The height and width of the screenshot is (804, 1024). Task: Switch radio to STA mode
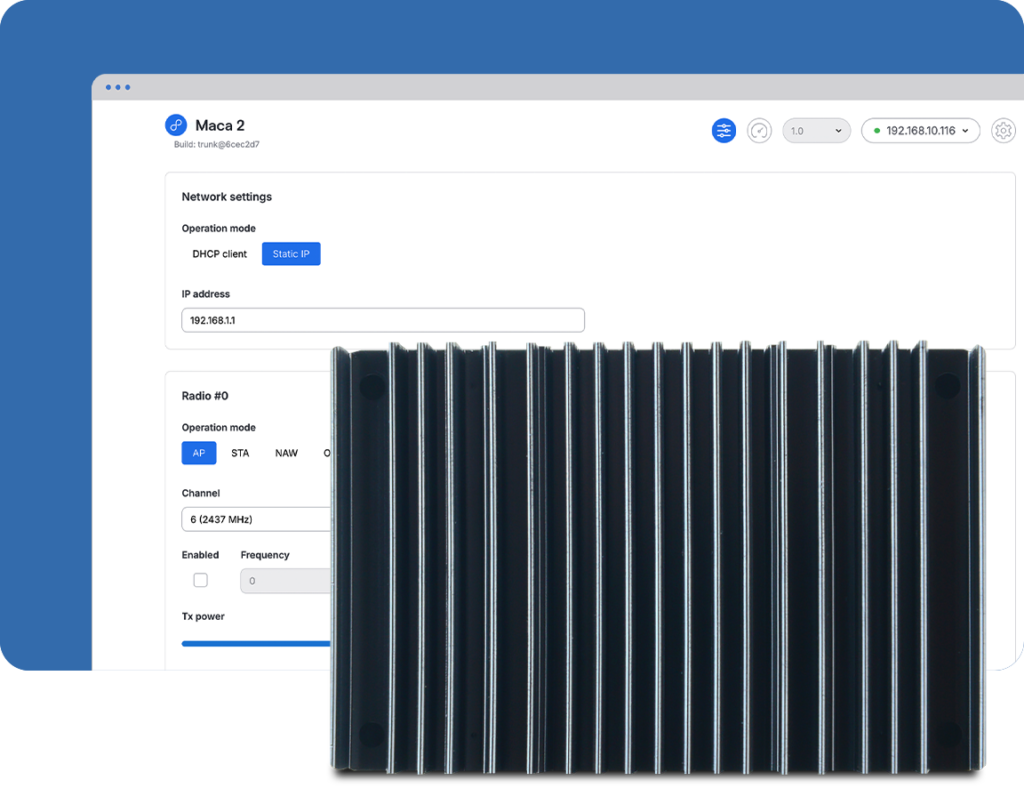[x=240, y=453]
